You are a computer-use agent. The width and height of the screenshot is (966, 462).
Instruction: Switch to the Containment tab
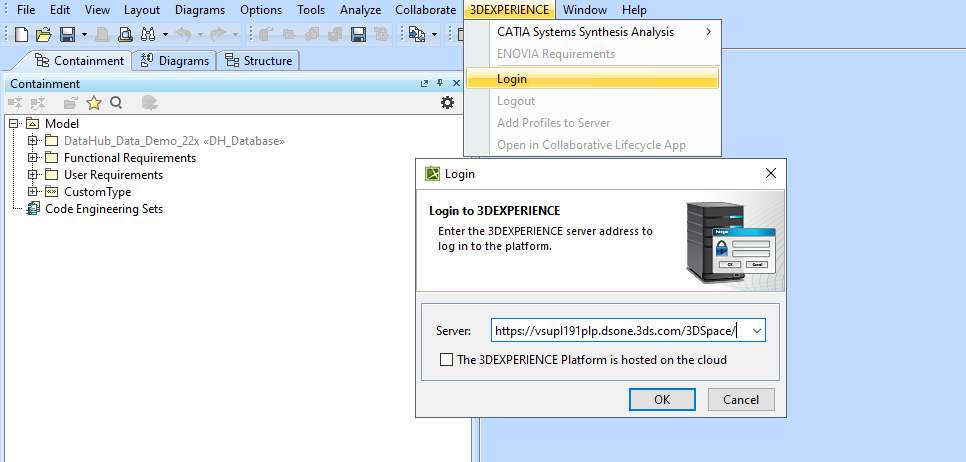point(79,60)
